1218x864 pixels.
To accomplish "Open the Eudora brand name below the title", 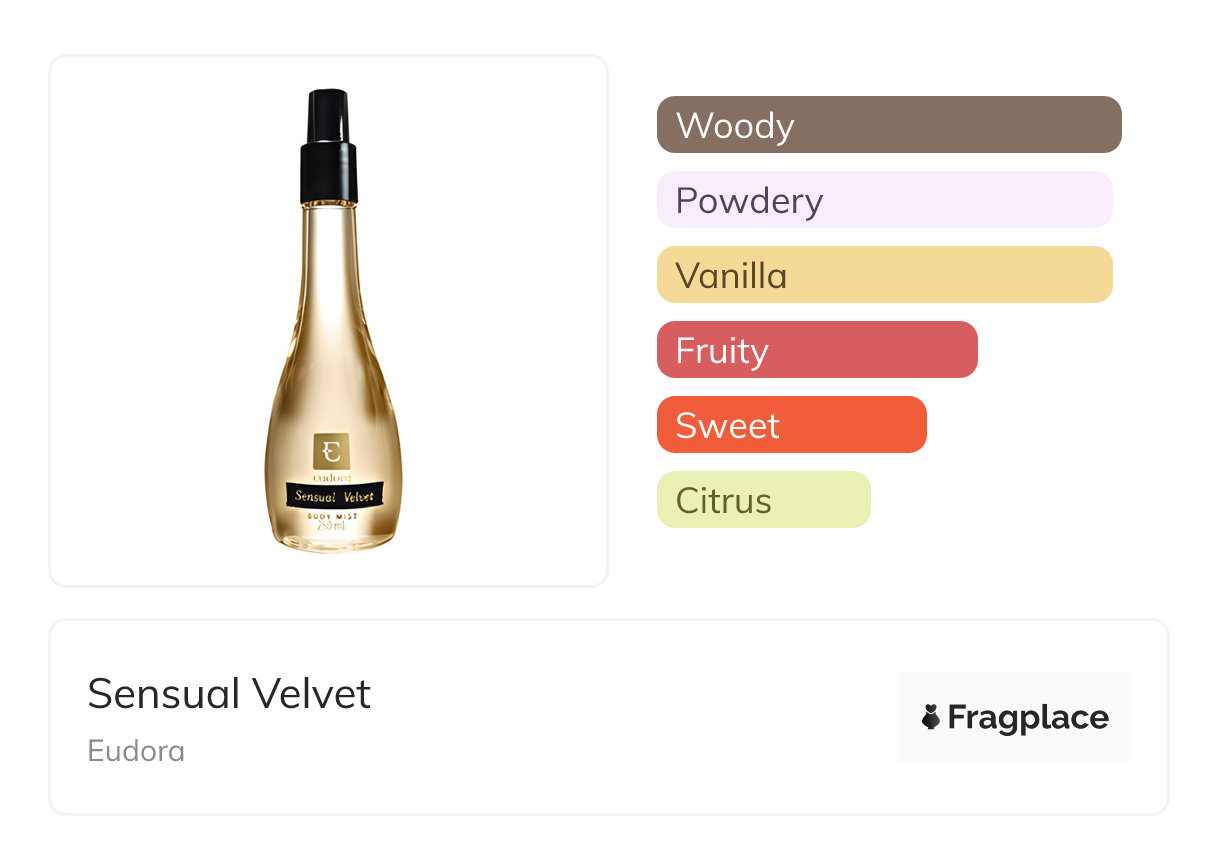I will coord(136,751).
